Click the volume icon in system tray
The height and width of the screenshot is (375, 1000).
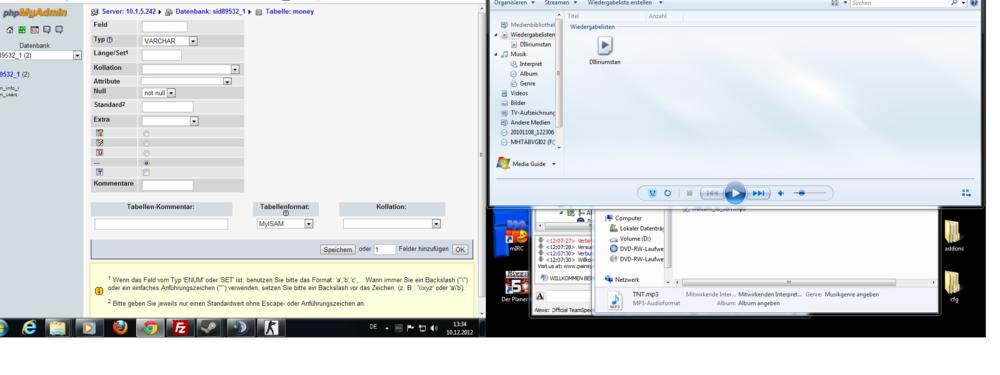pyautogui.click(x=434, y=328)
